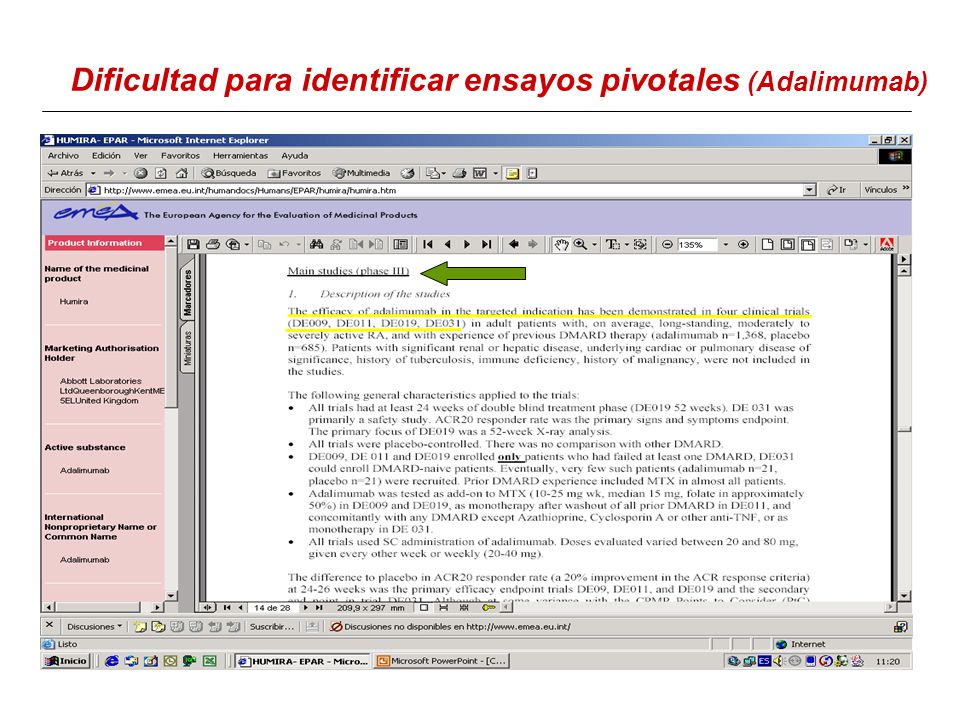Set Actual Size page view
This screenshot has width=960, height=720.
point(767,244)
